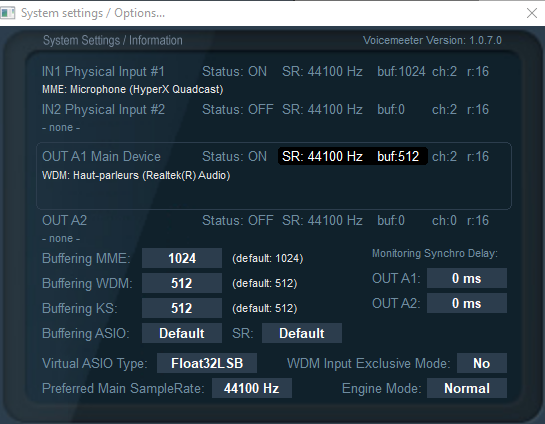The image size is (545, 424).
Task: Change the Buffering KS value 512
Action: [x=182, y=308]
